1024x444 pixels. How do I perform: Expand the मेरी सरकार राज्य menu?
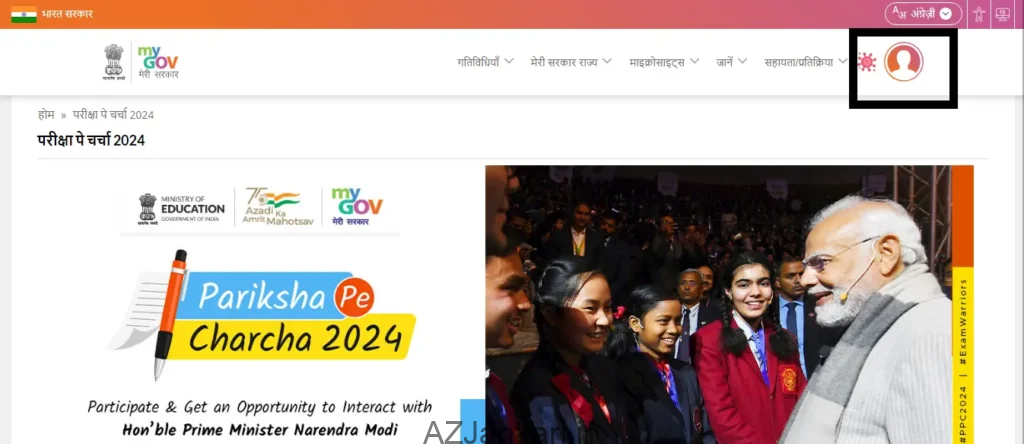tap(571, 62)
